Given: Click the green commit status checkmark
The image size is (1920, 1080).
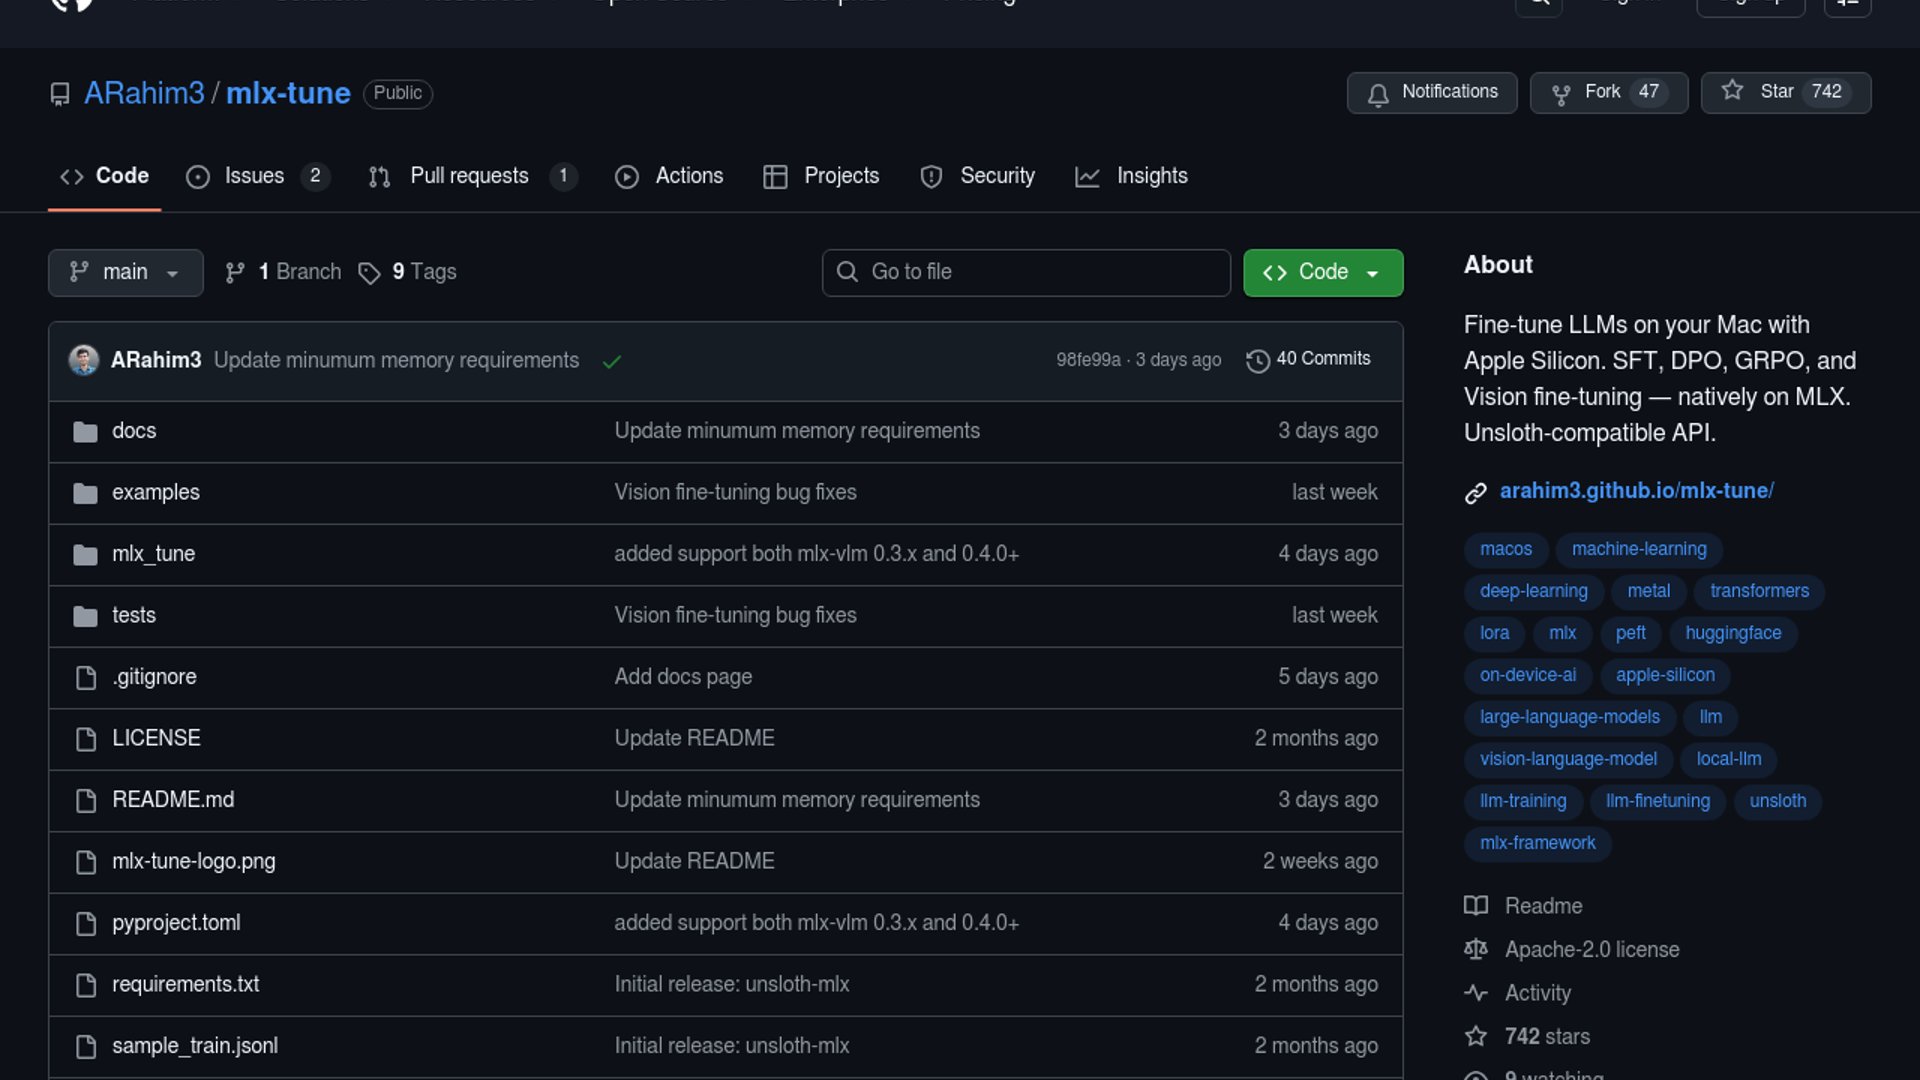Looking at the screenshot, I should 612,361.
